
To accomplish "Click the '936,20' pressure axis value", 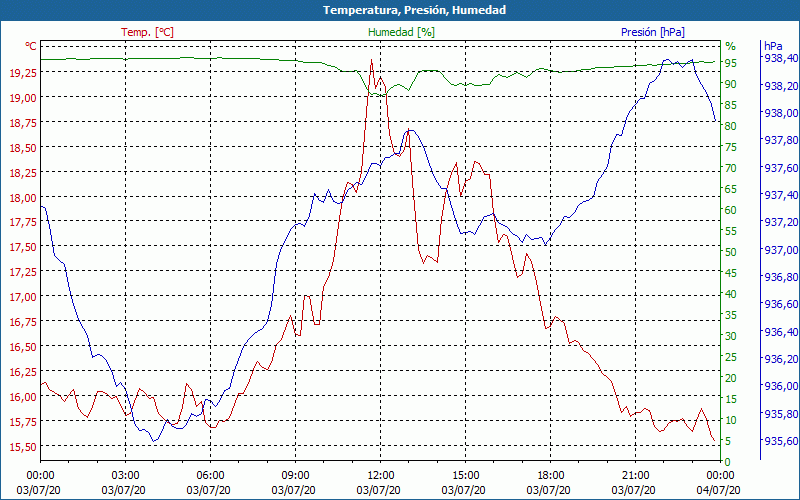I will click(781, 359).
